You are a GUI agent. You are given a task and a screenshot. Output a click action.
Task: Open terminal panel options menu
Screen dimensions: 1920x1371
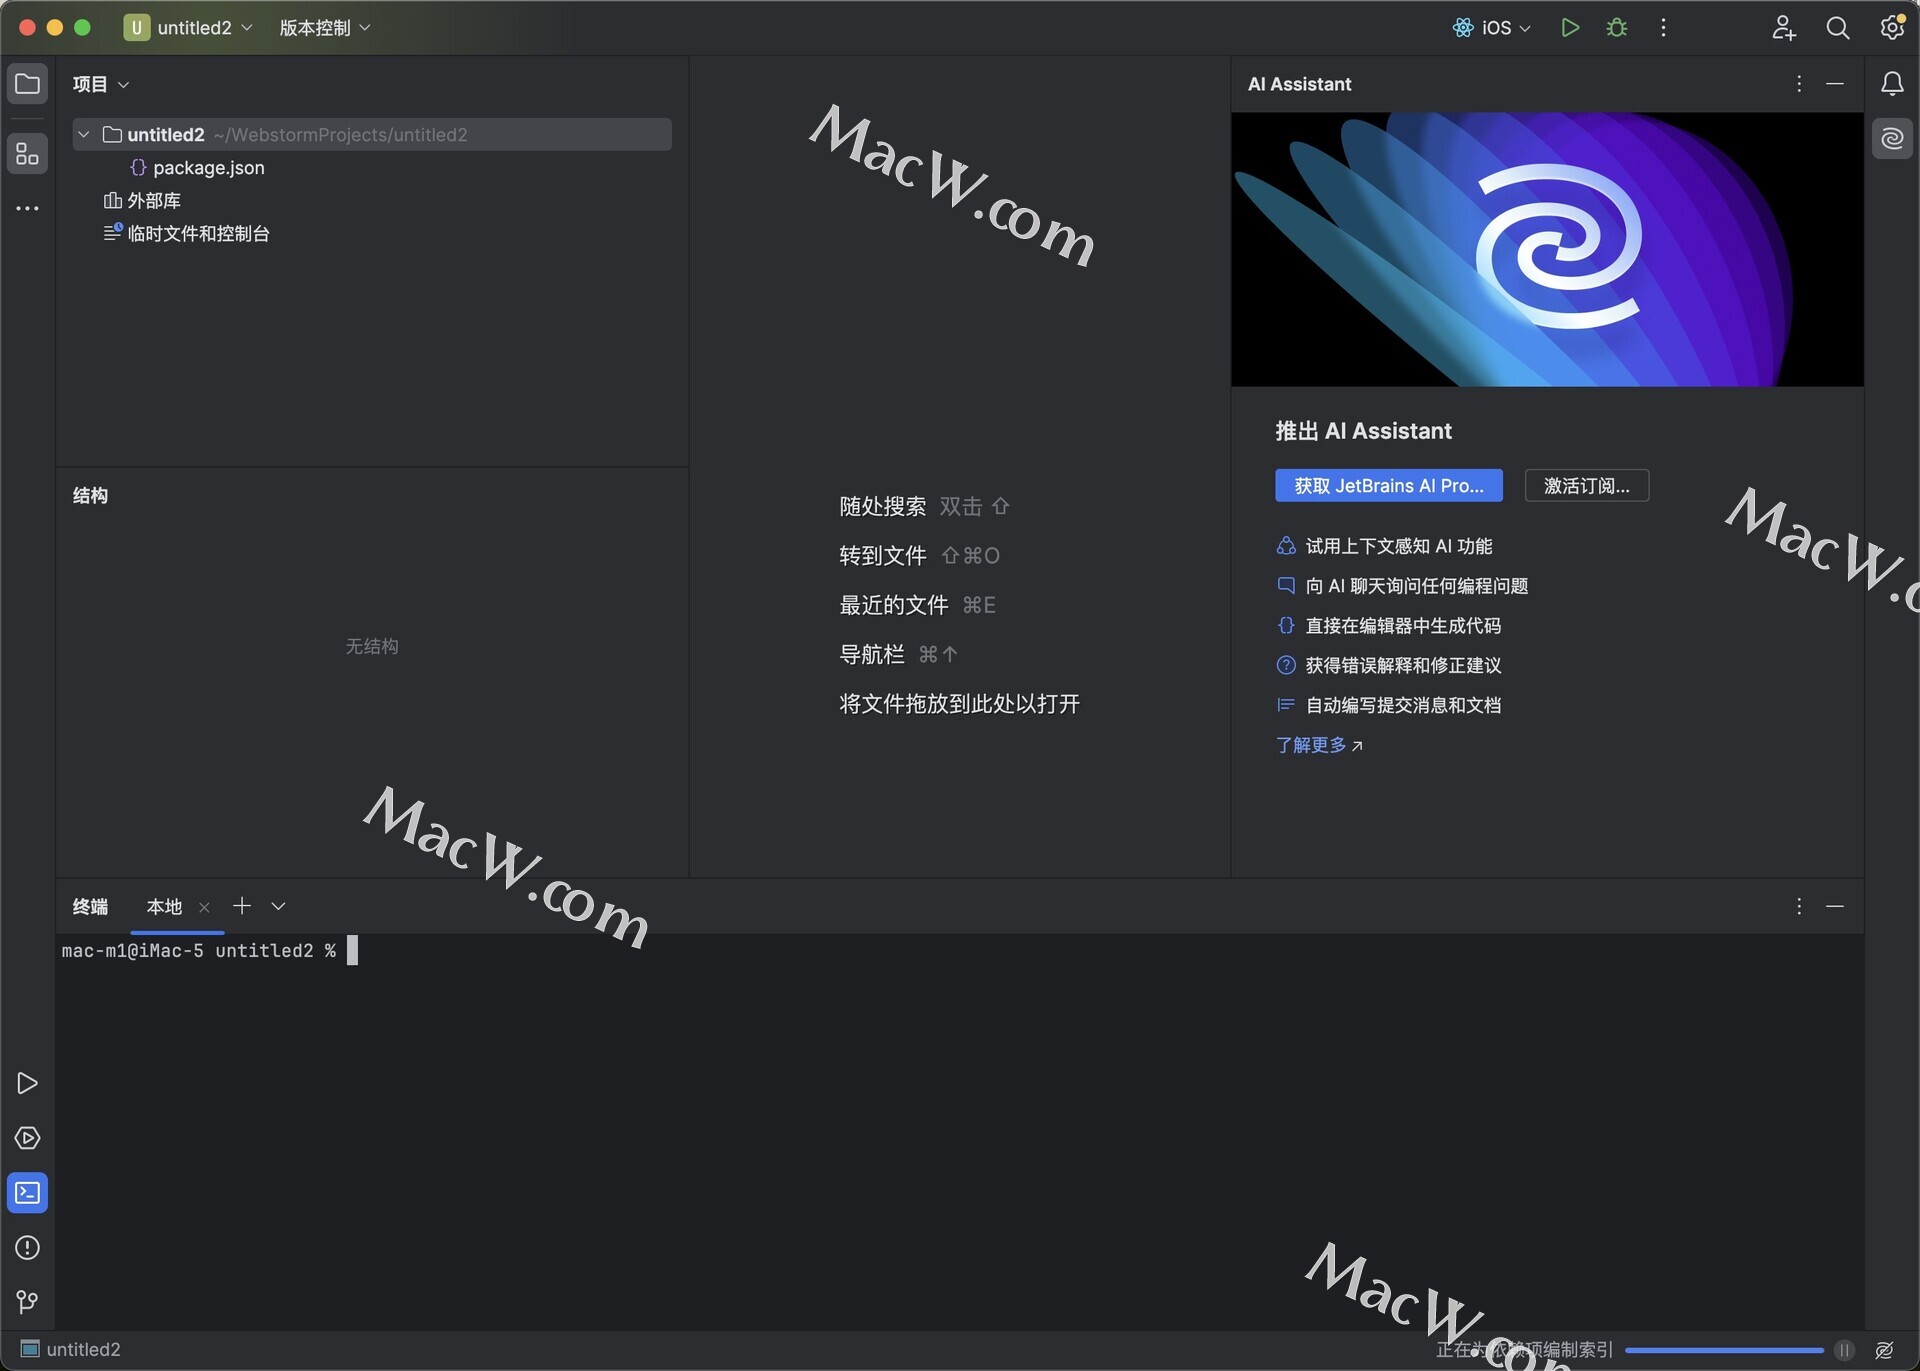[1799, 906]
